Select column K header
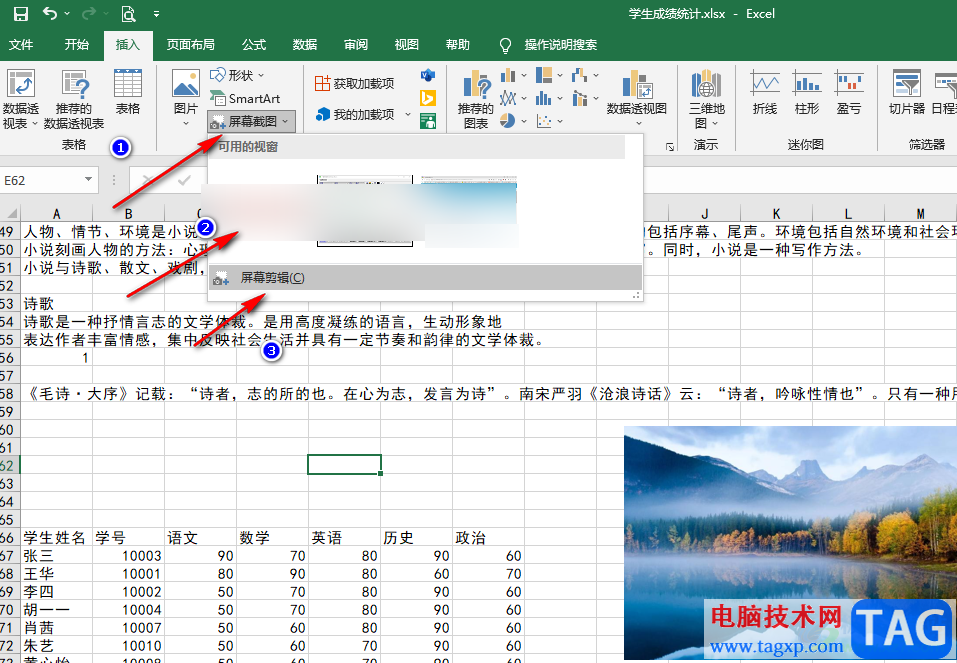Screen dimensions: 957x663 tap(776, 214)
